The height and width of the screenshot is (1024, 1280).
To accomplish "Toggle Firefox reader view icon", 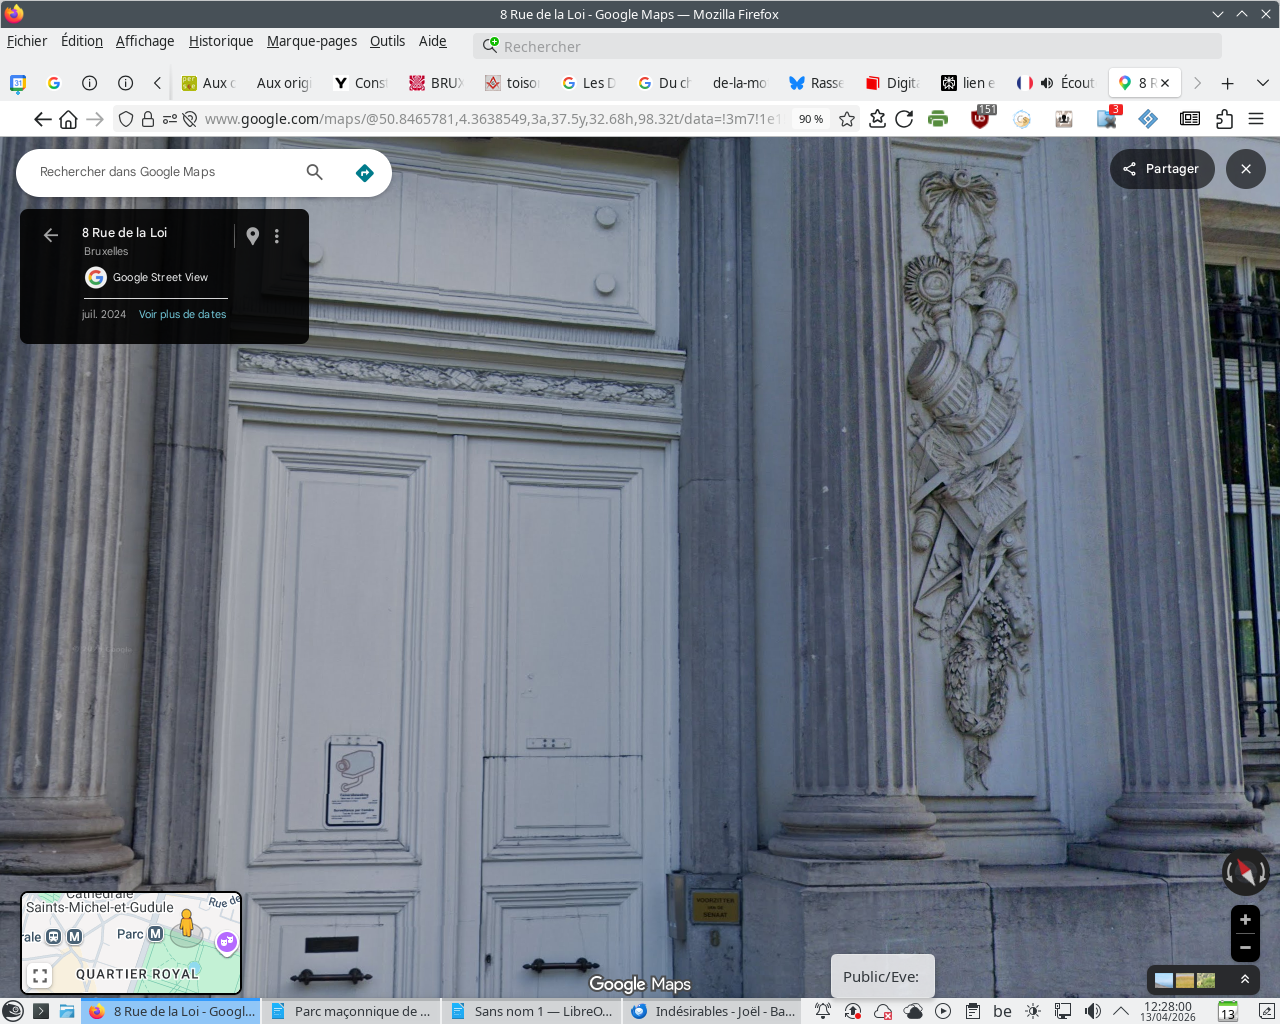I will [1189, 119].
